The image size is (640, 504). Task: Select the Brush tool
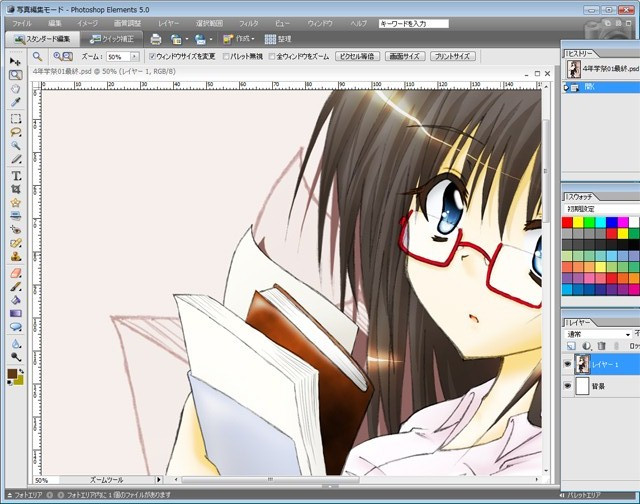[16, 286]
